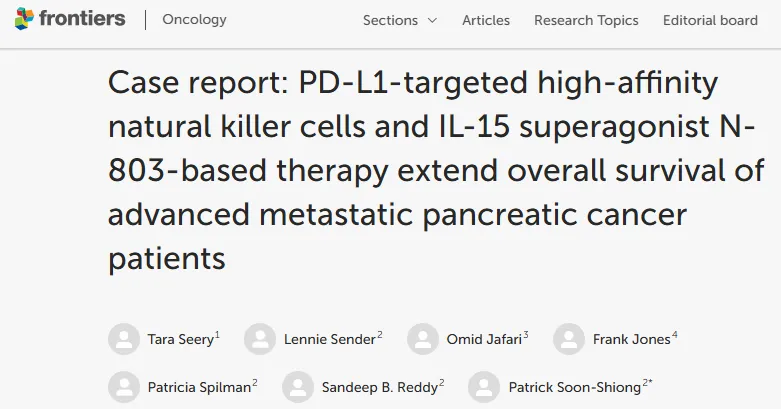
Task: Open Omid Jafari's avatar icon
Action: [x=423, y=339]
